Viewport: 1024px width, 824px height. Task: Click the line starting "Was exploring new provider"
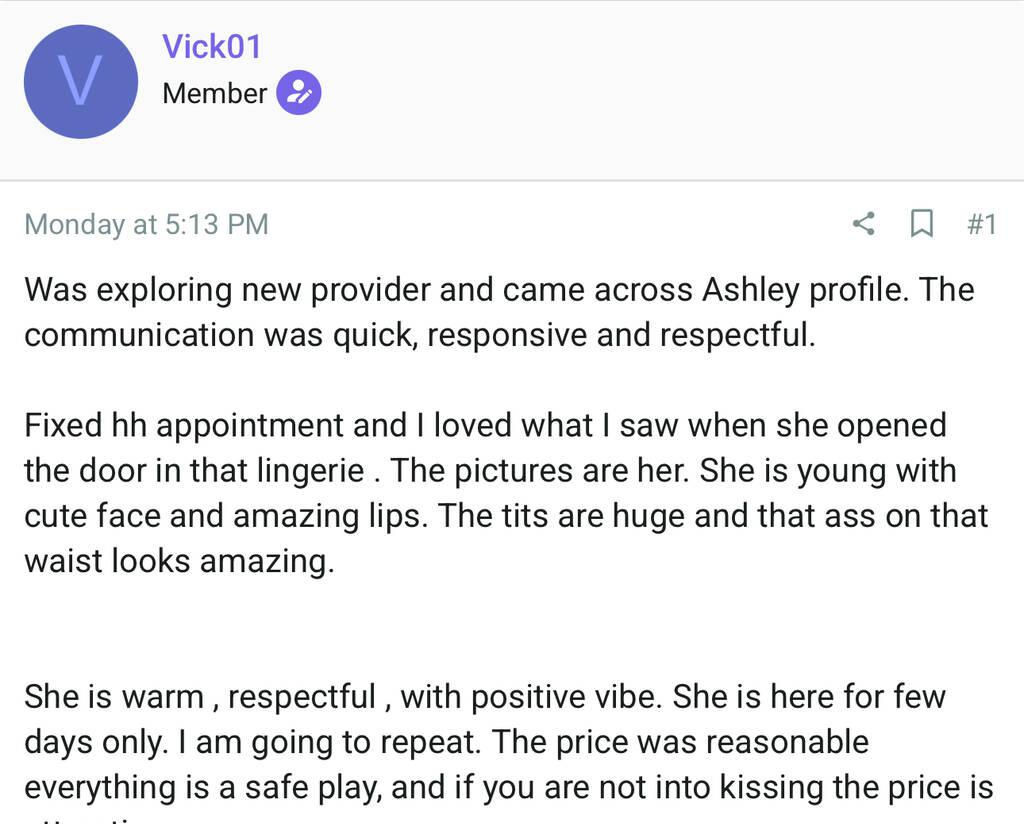(498, 290)
